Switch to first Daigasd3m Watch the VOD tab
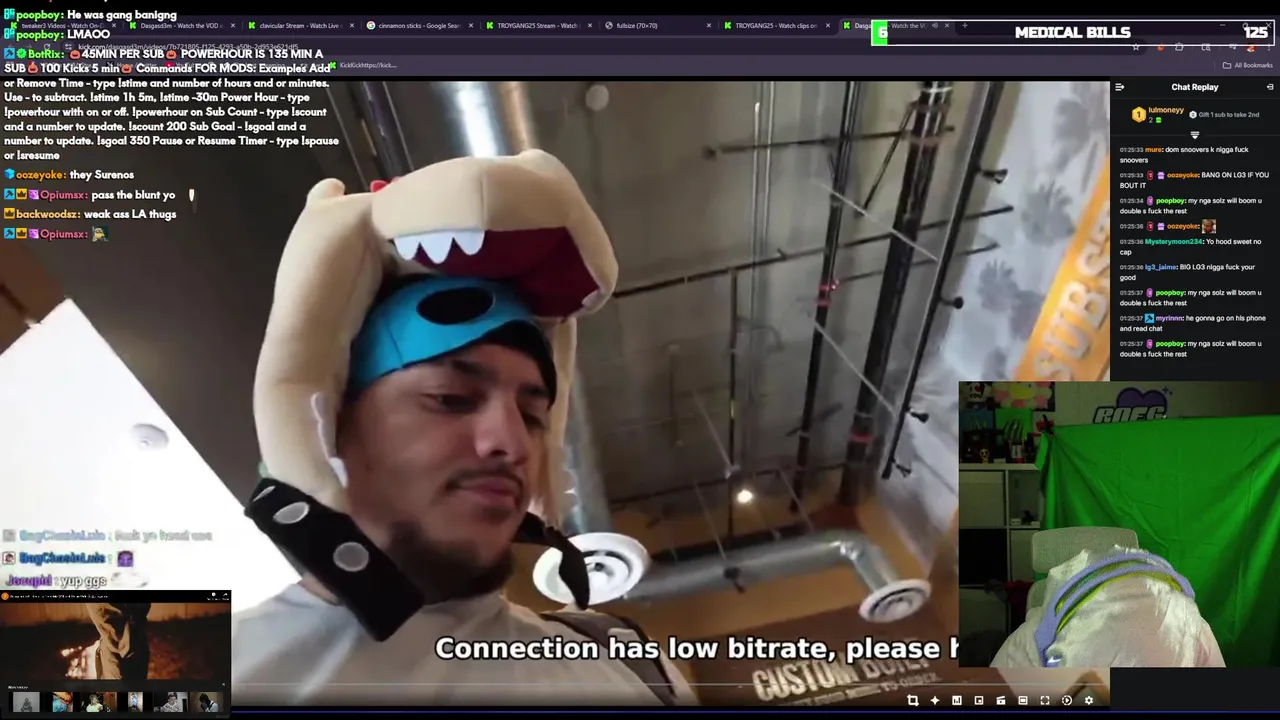The width and height of the screenshot is (1280, 720). [181, 25]
